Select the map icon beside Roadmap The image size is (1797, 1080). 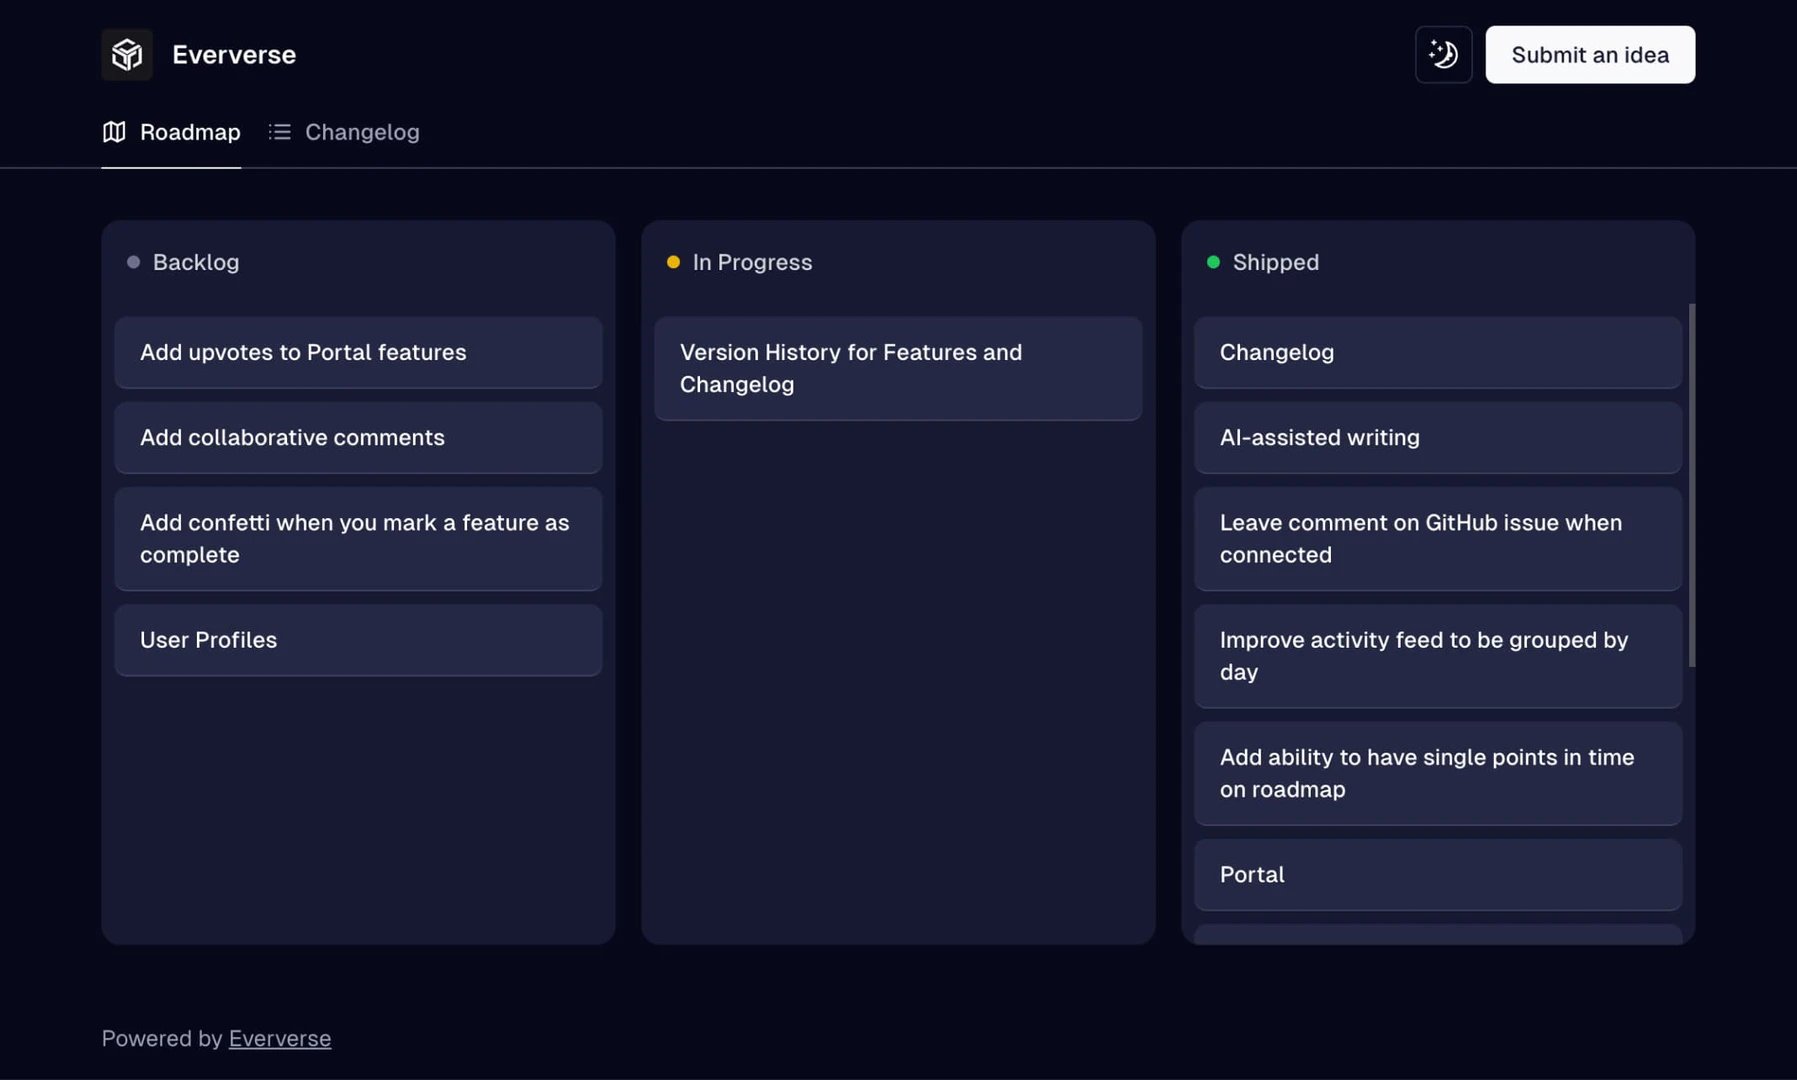[x=113, y=131]
